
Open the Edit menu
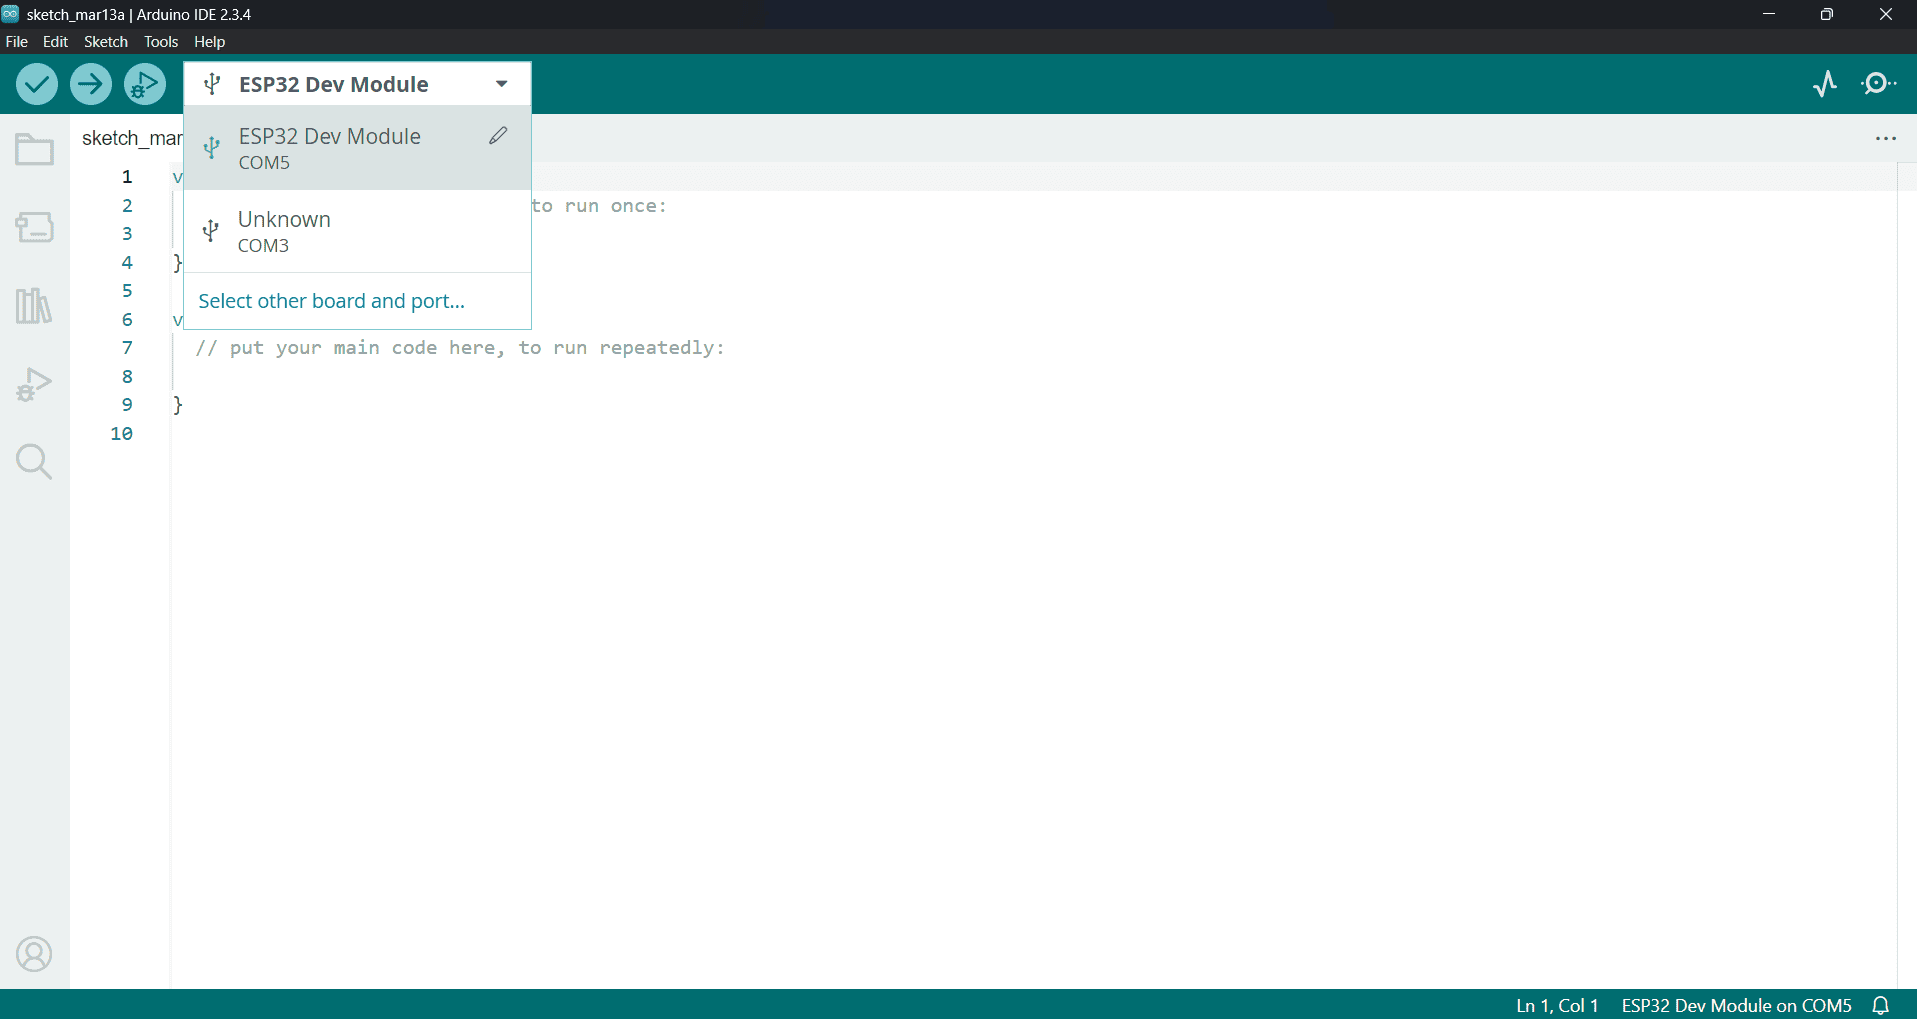pos(55,42)
